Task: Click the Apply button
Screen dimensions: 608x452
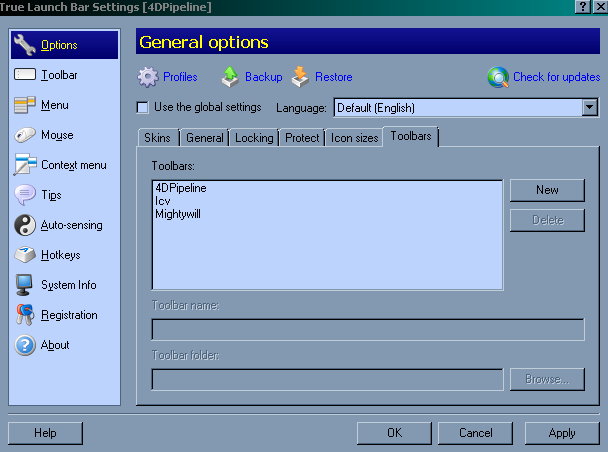Action: [x=562, y=433]
